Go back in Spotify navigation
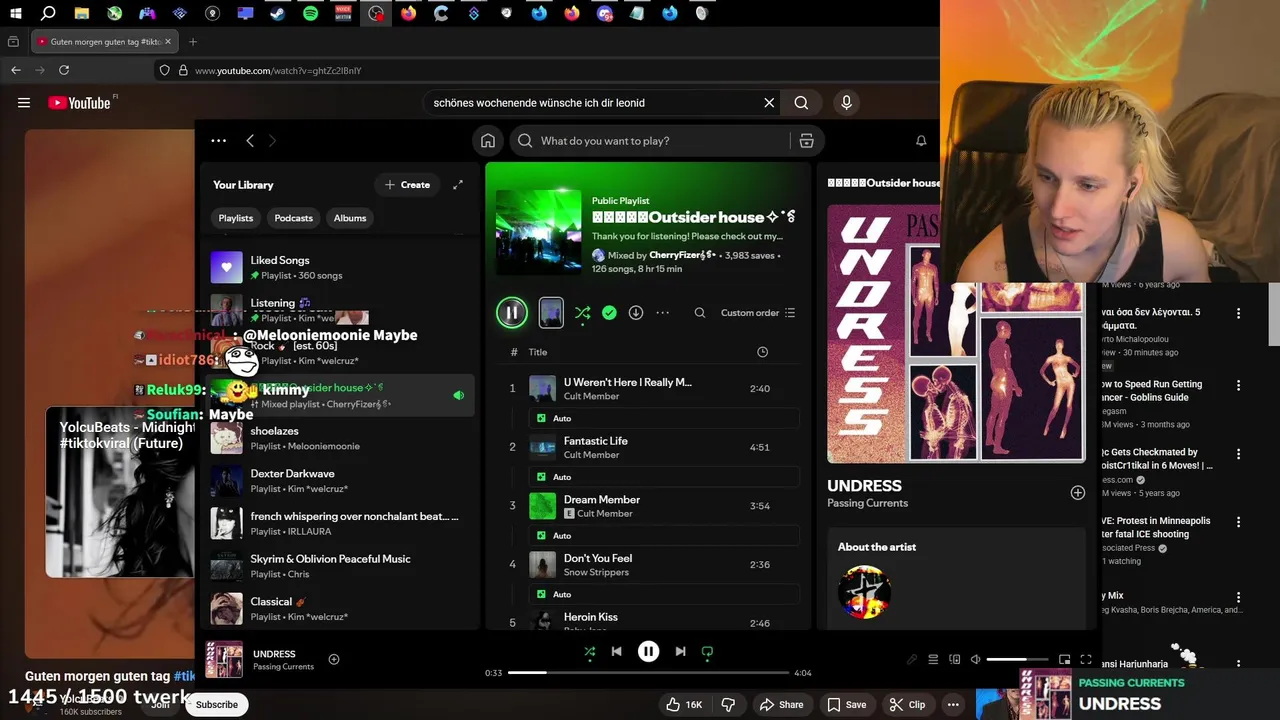The height and width of the screenshot is (720, 1280). (x=250, y=141)
